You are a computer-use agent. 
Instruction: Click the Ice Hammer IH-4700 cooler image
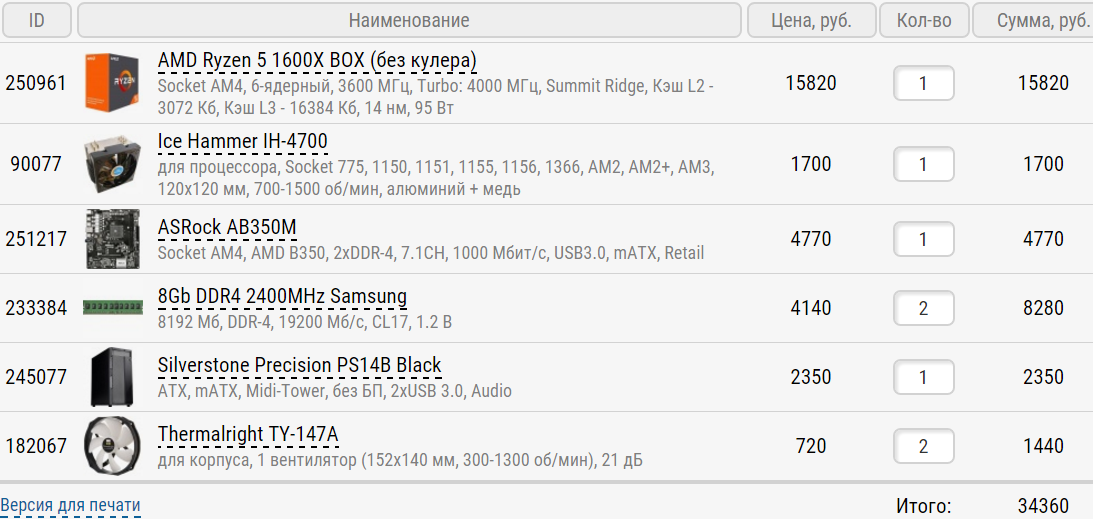[x=112, y=164]
